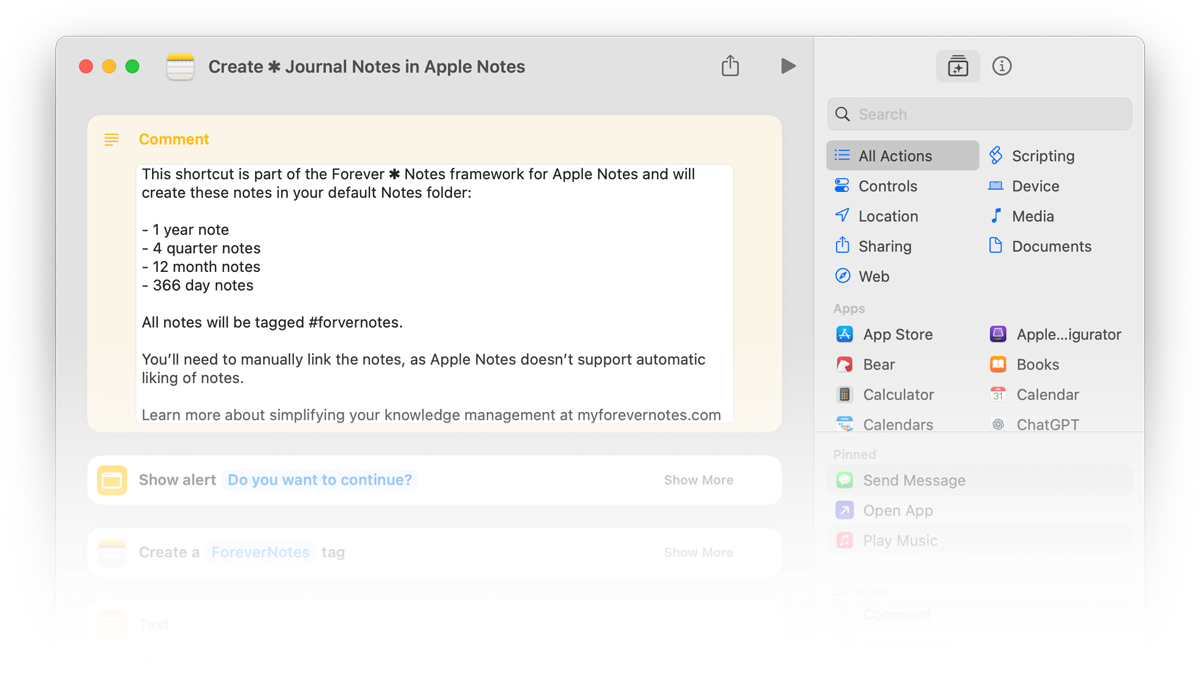Screen dimensions: 1200x673
Task: Expand Show More on Create tag action
Action: coord(699,552)
